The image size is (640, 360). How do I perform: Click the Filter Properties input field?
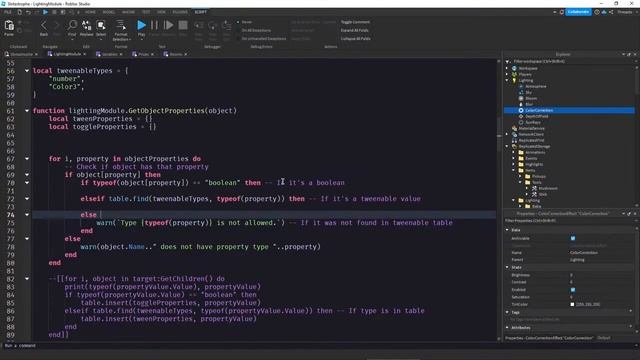[569, 221]
